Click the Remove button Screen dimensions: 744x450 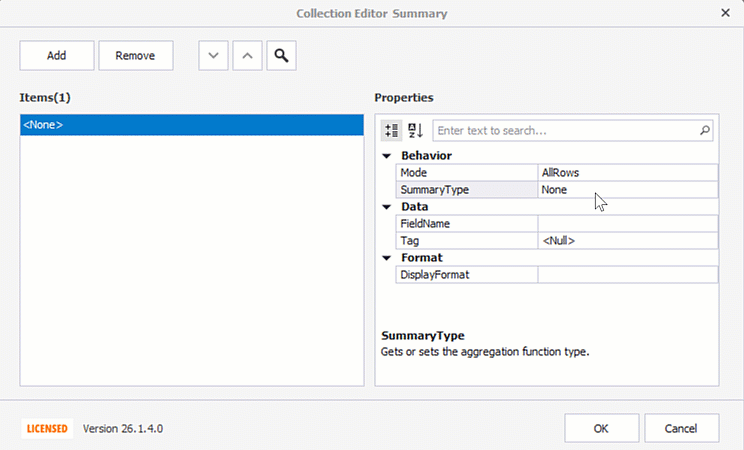click(136, 56)
